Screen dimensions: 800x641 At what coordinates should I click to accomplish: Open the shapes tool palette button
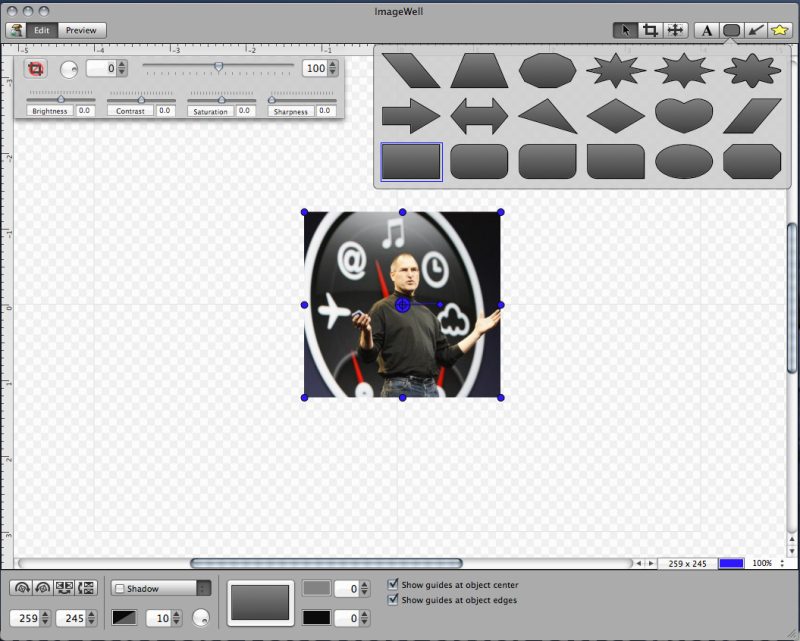[x=731, y=31]
